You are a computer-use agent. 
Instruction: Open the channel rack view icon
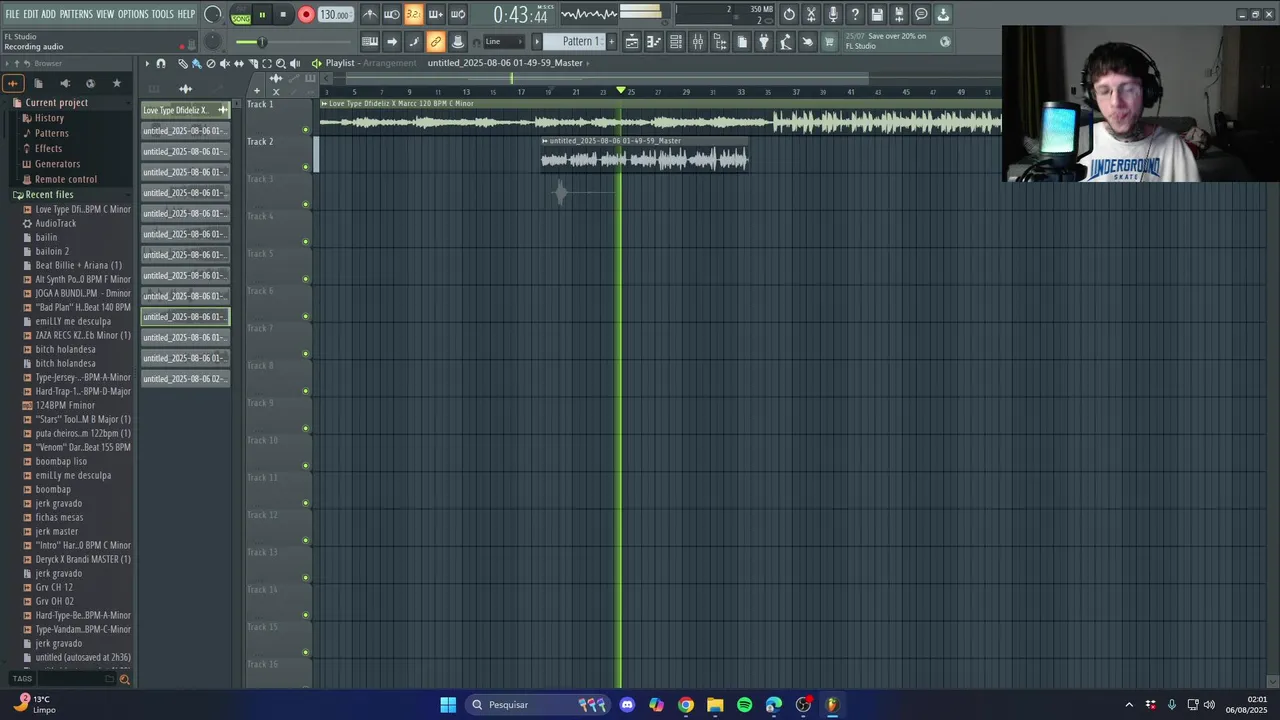click(676, 42)
